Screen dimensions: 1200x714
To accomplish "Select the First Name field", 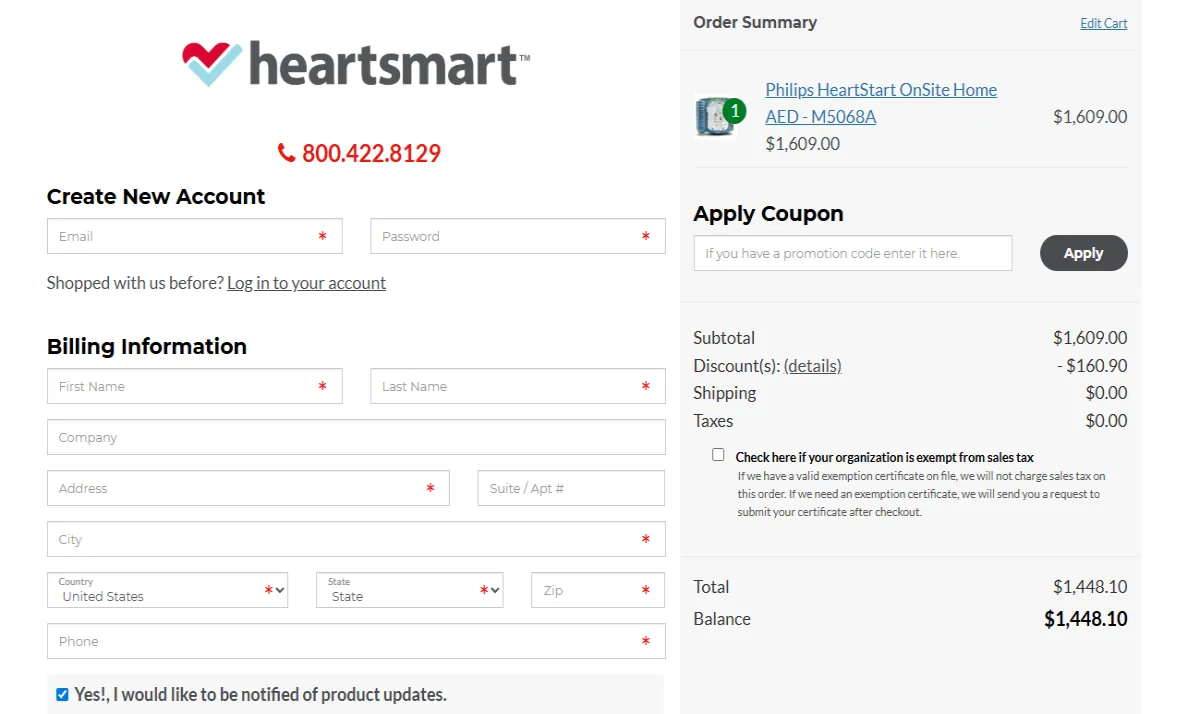I will (x=194, y=386).
